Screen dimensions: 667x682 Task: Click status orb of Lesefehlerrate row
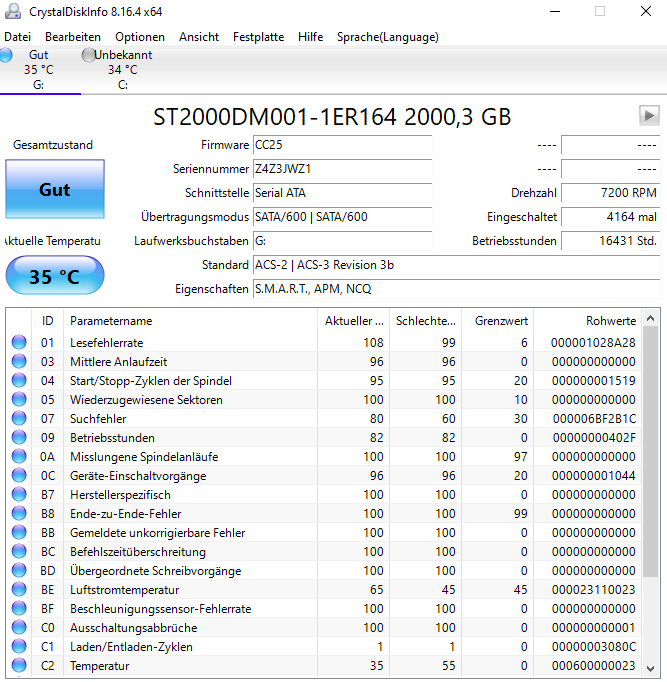[19, 342]
